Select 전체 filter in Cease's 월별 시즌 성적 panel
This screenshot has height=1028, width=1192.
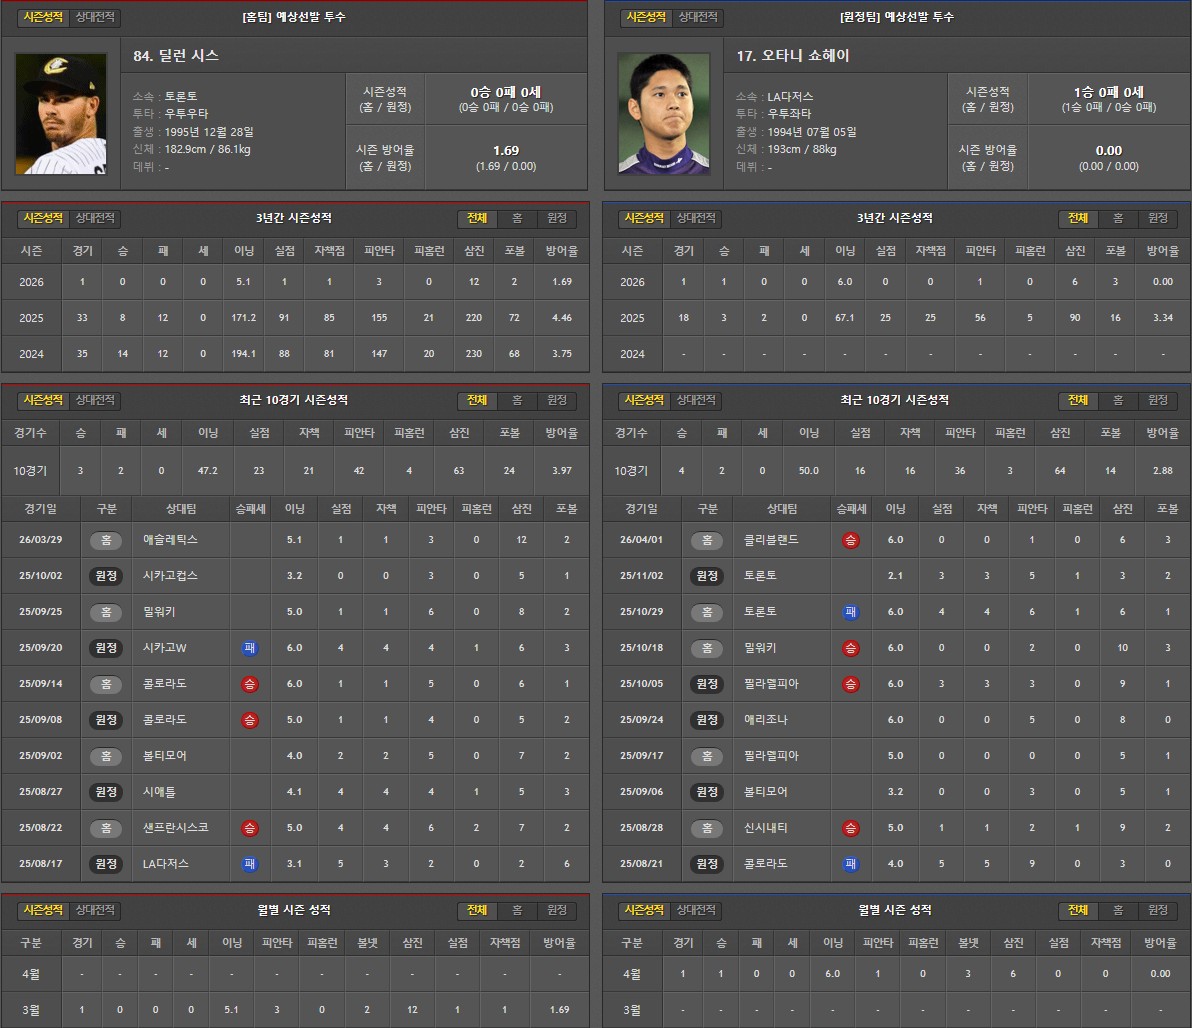[477, 911]
